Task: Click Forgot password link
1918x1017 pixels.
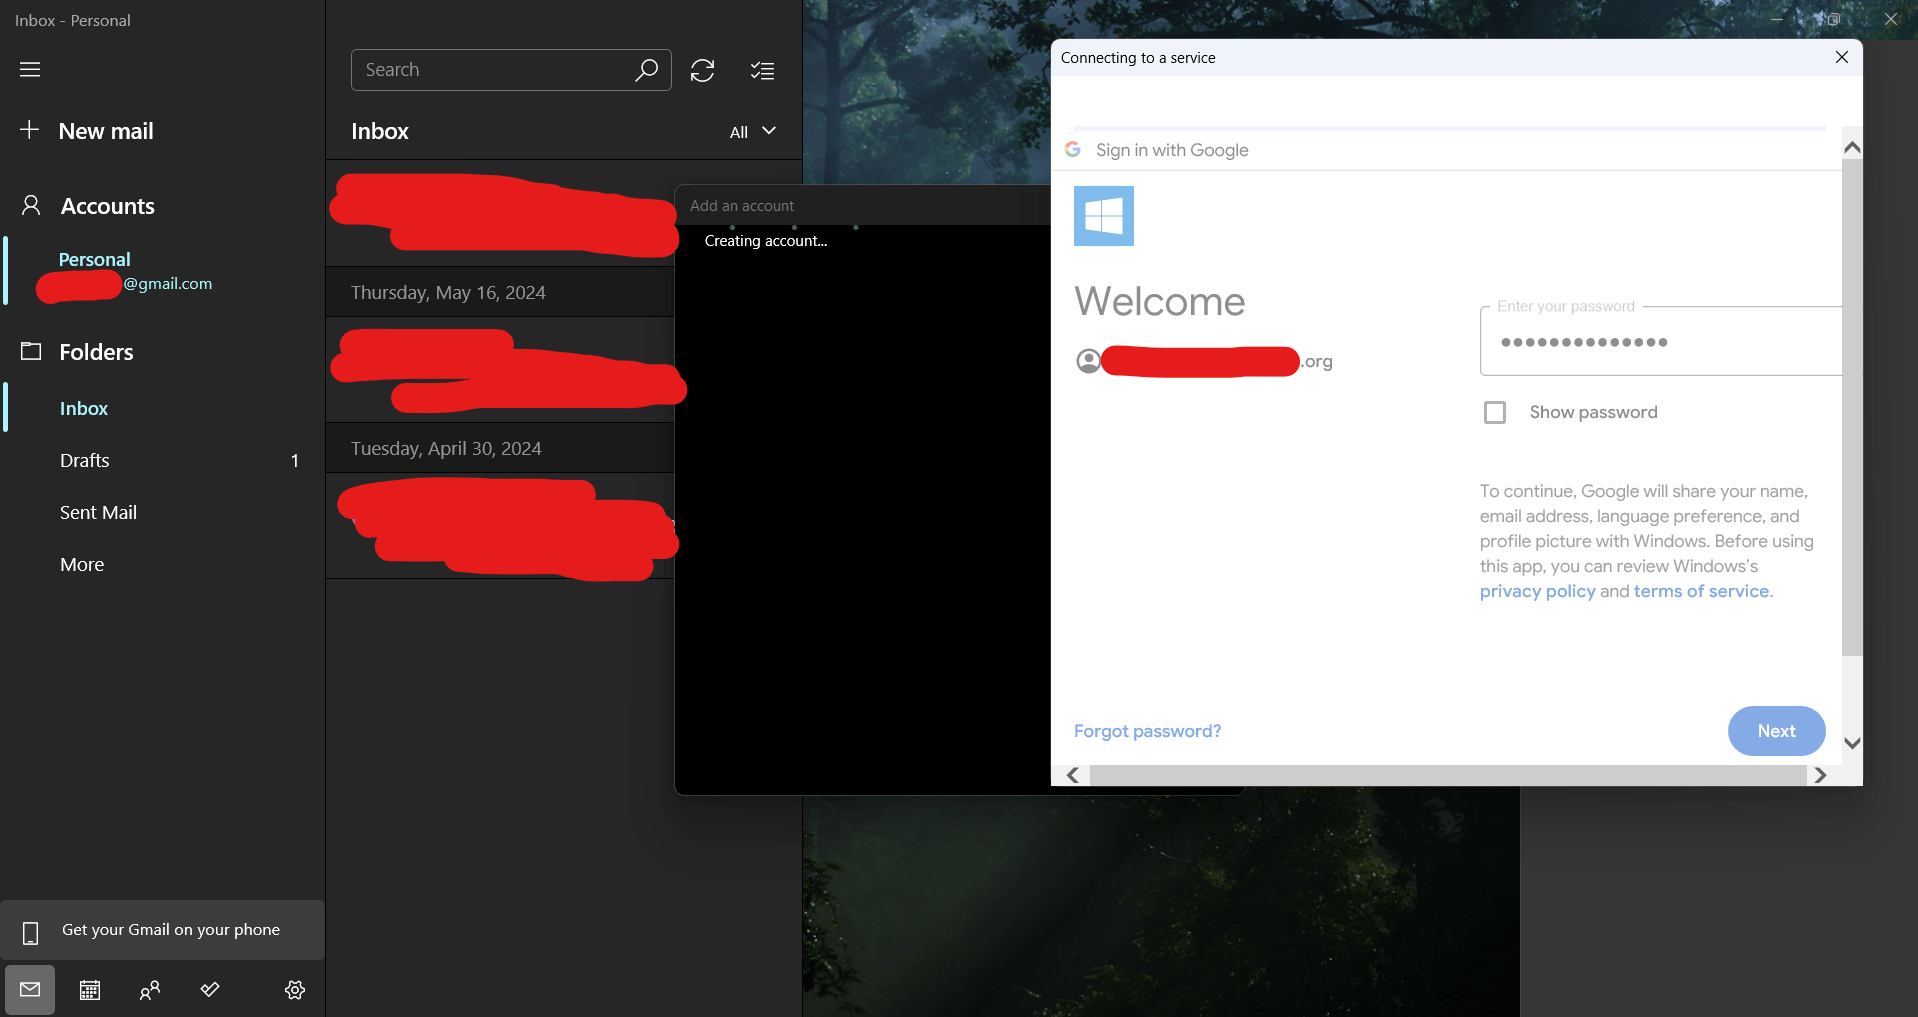Action: [1147, 731]
